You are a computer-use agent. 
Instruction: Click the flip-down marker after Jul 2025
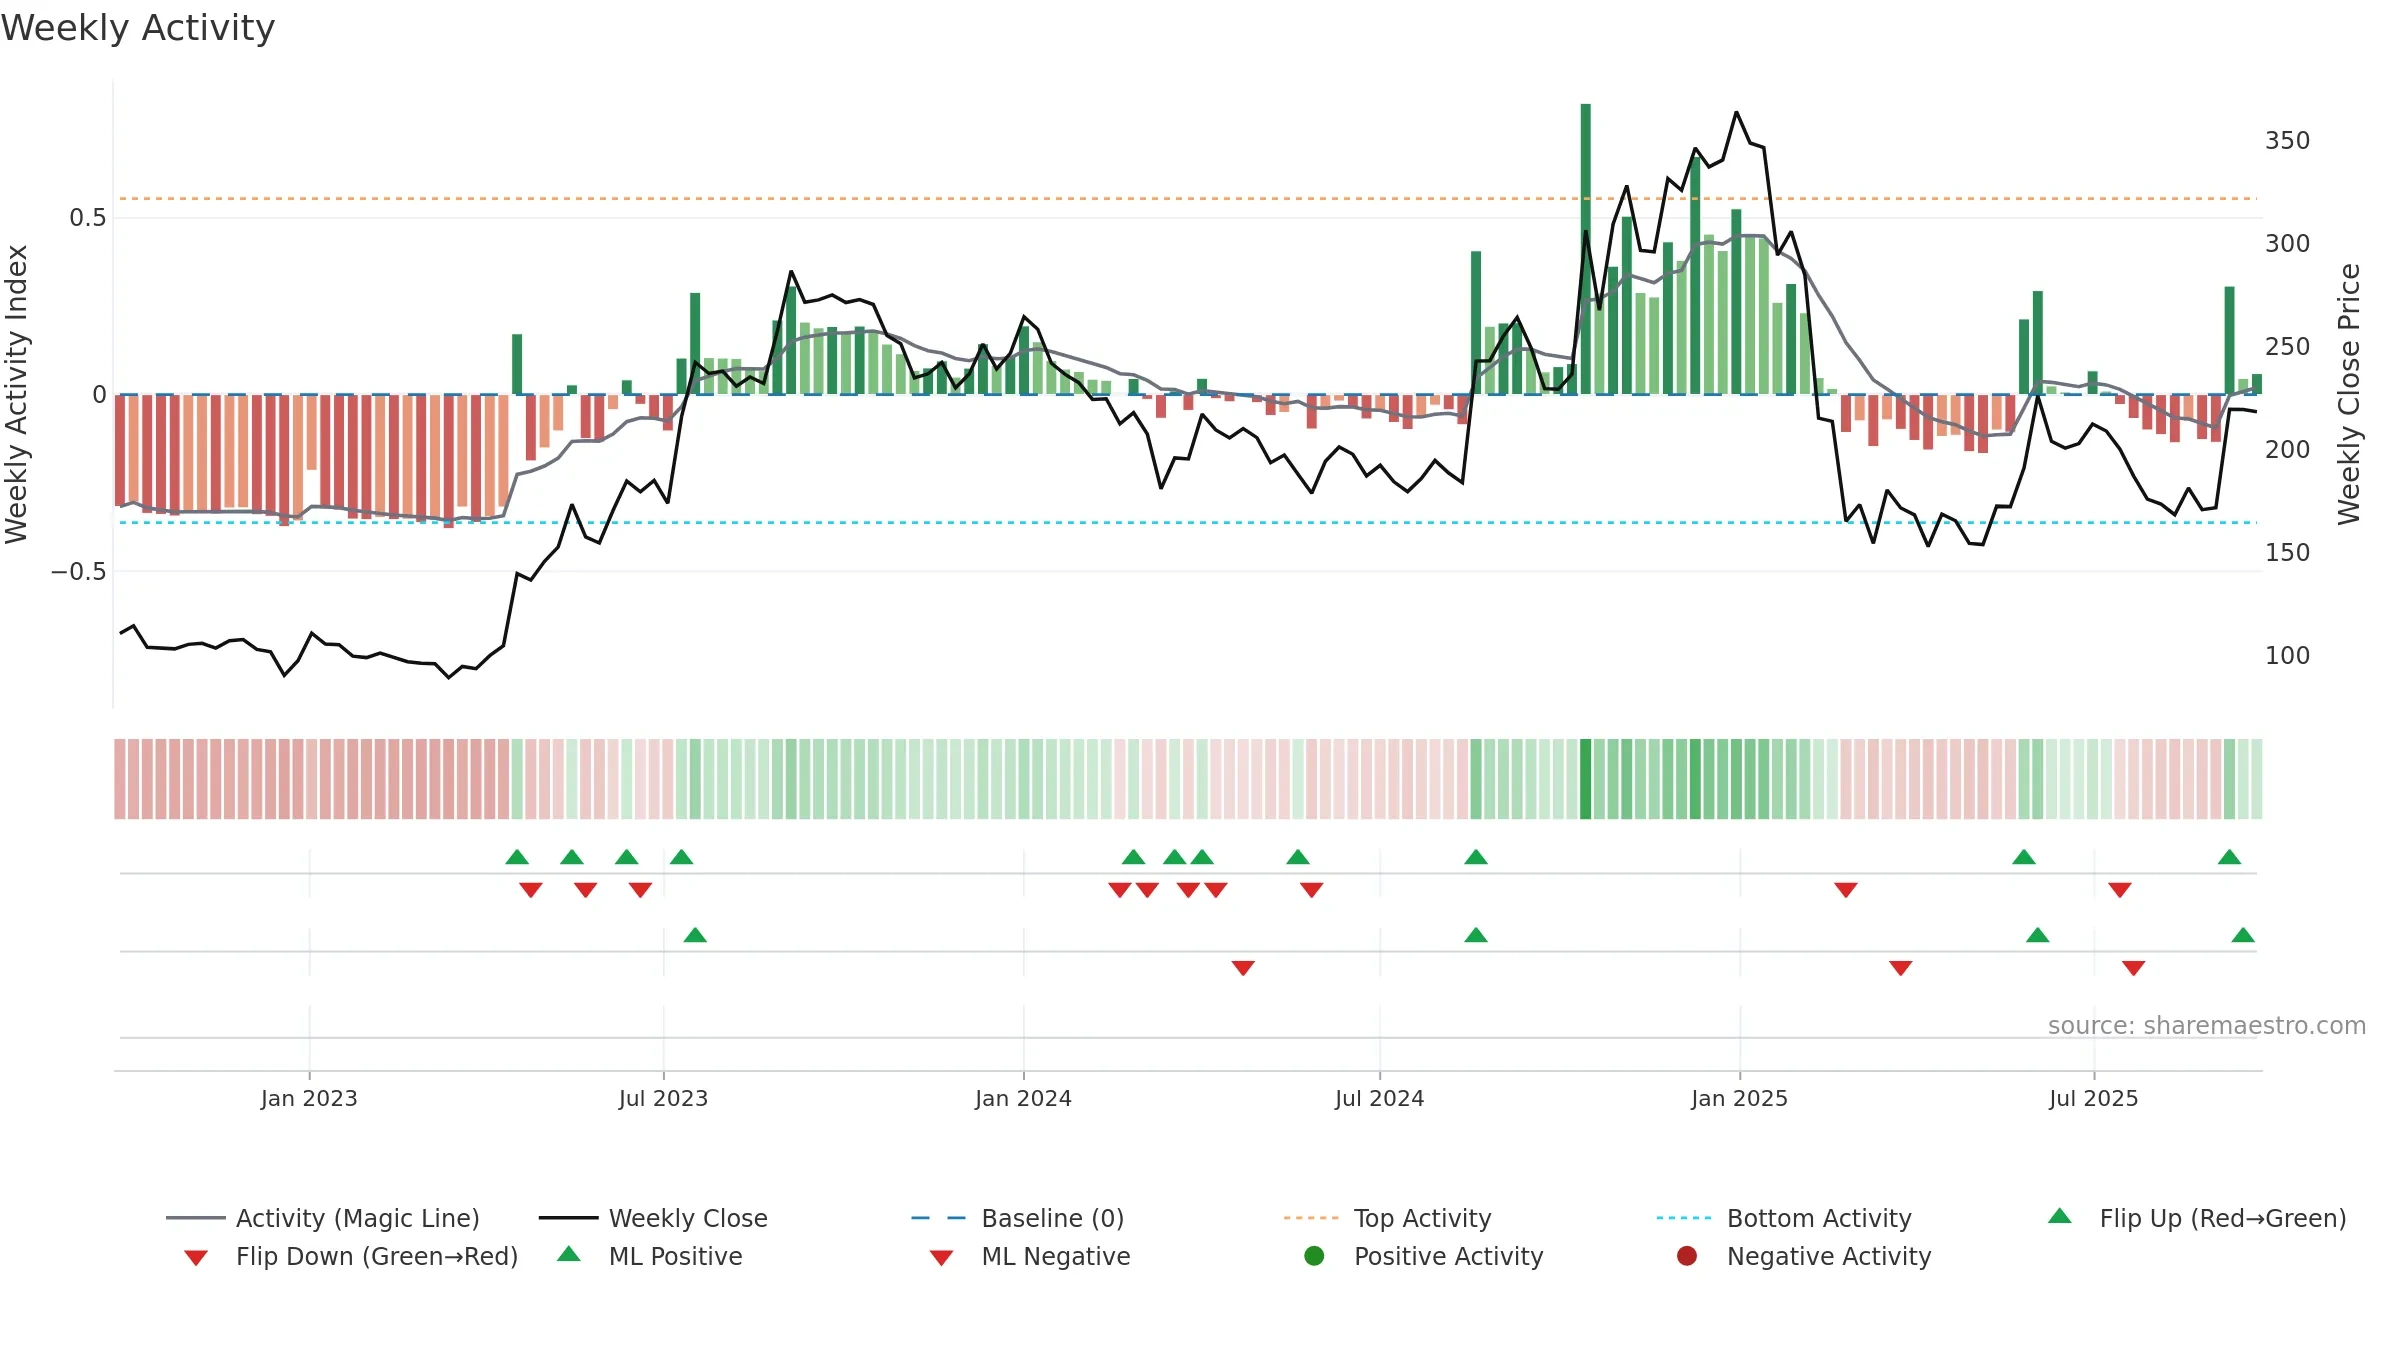click(x=2120, y=890)
